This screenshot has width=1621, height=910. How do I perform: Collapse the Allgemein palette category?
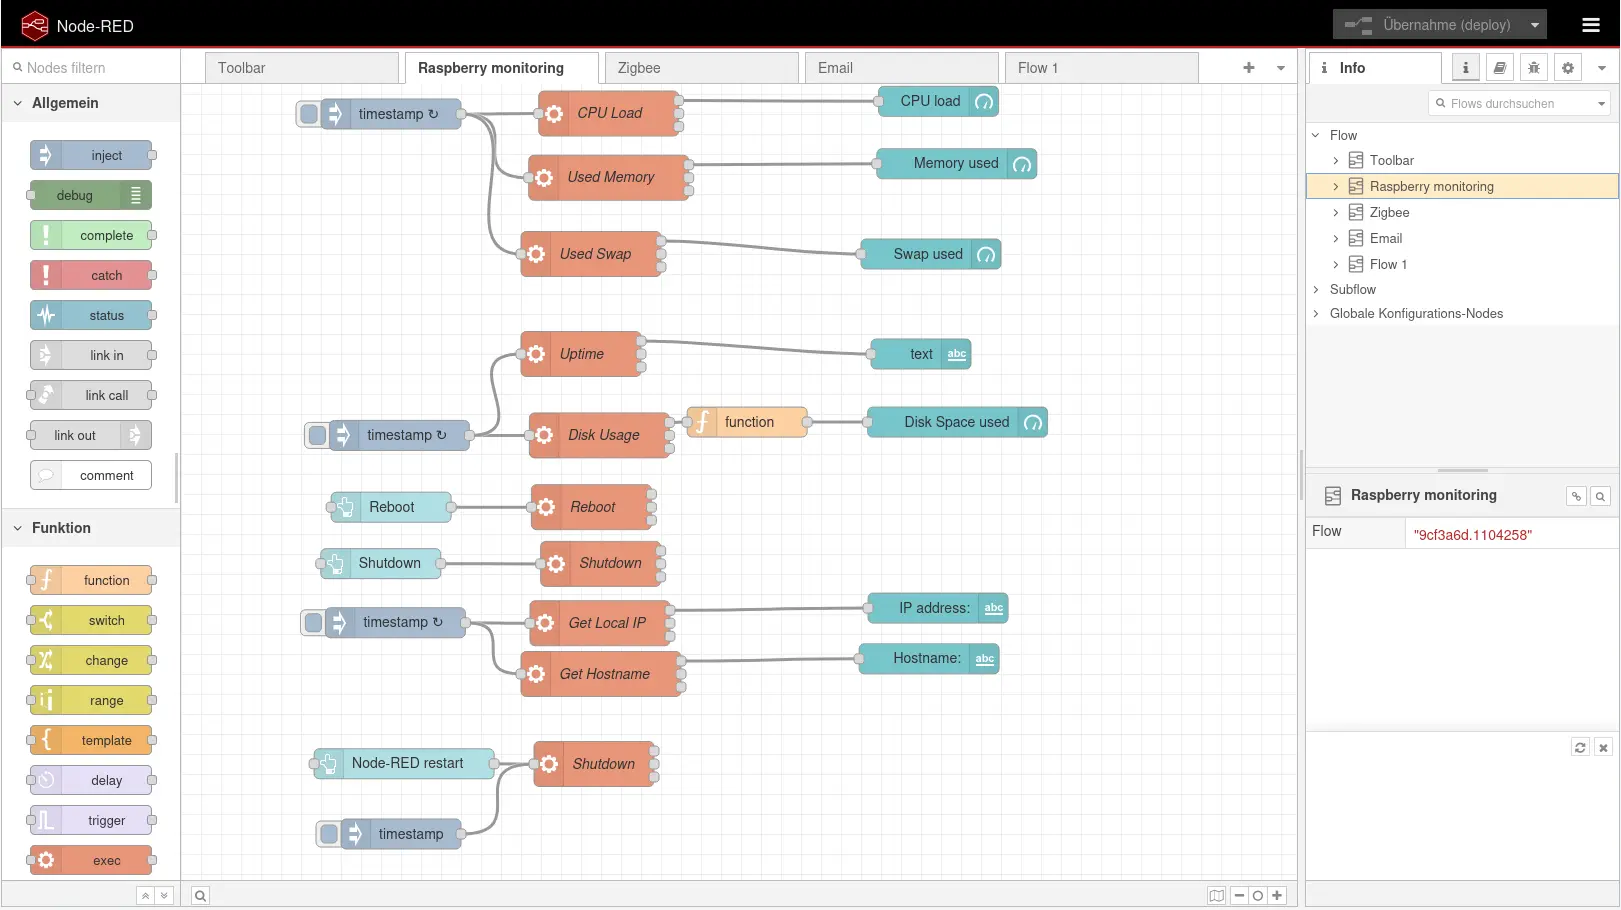pos(18,103)
